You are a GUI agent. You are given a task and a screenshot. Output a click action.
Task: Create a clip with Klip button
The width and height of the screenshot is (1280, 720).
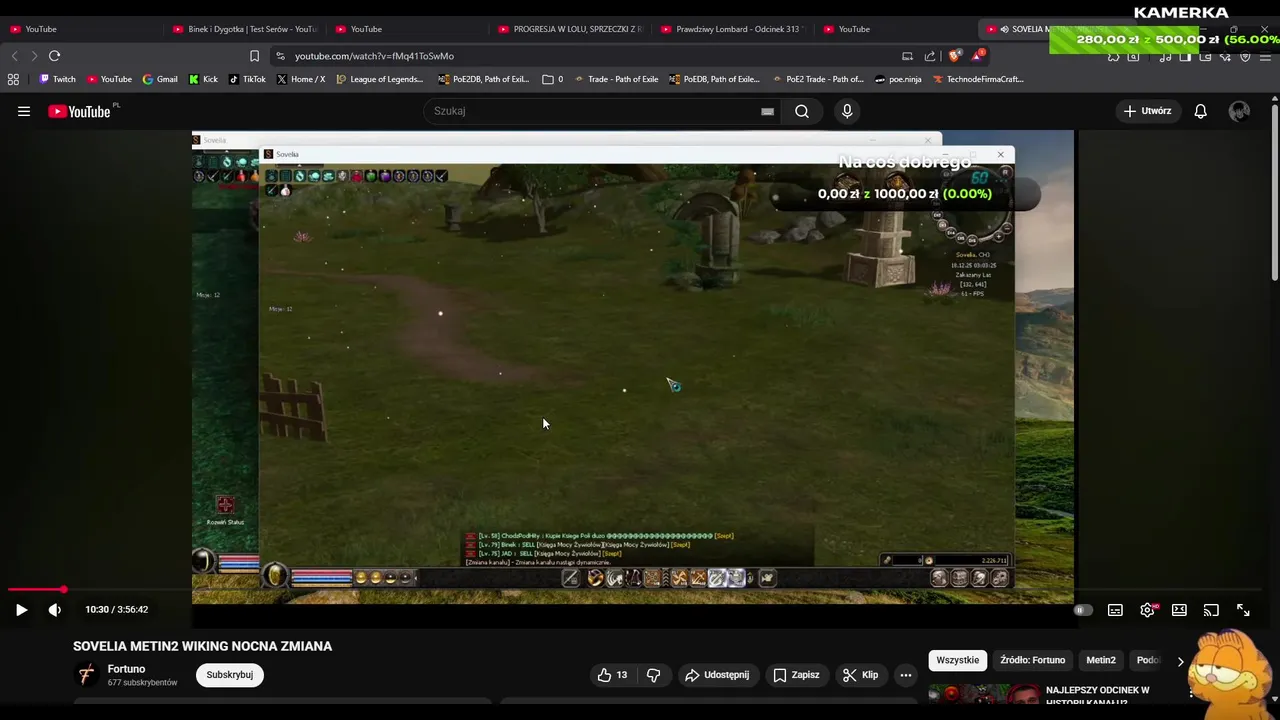coord(860,675)
